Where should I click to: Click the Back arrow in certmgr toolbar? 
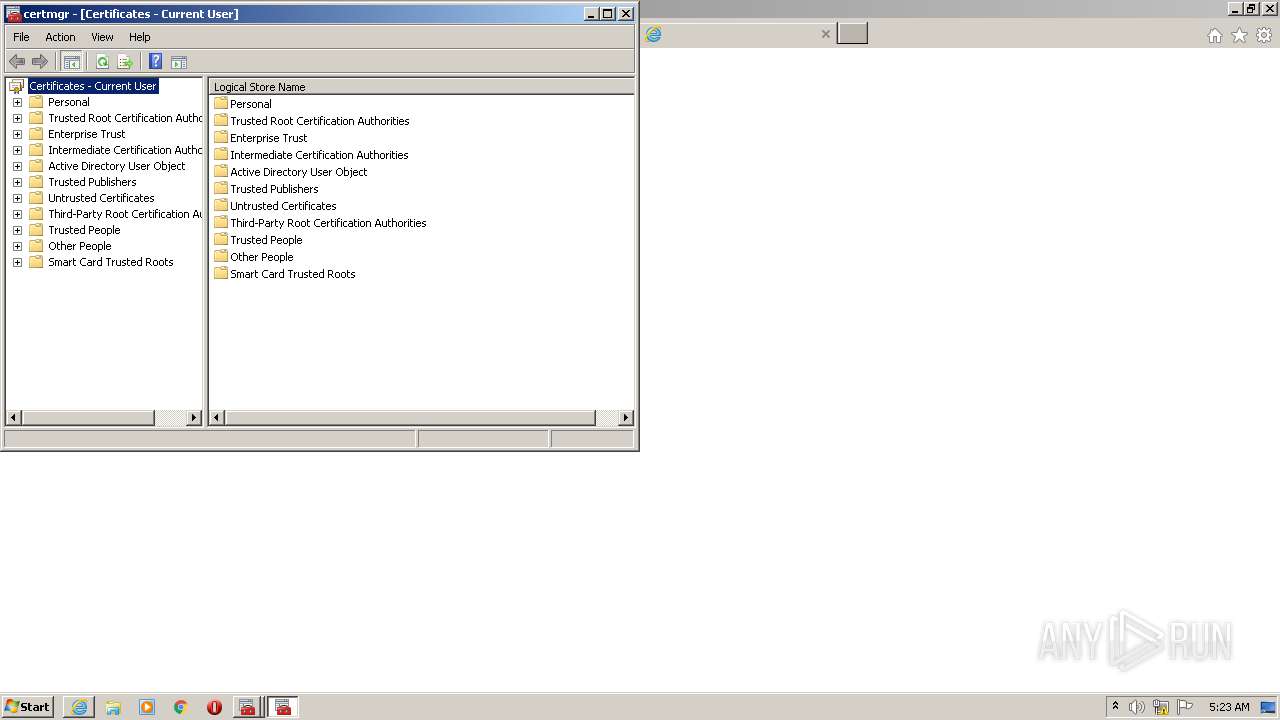pyautogui.click(x=17, y=62)
